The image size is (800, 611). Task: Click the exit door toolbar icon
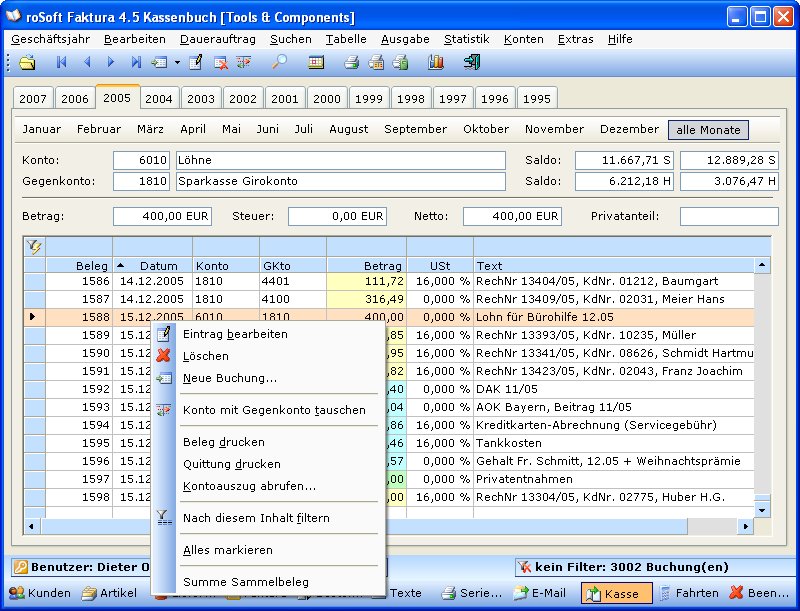pyautogui.click(x=472, y=63)
